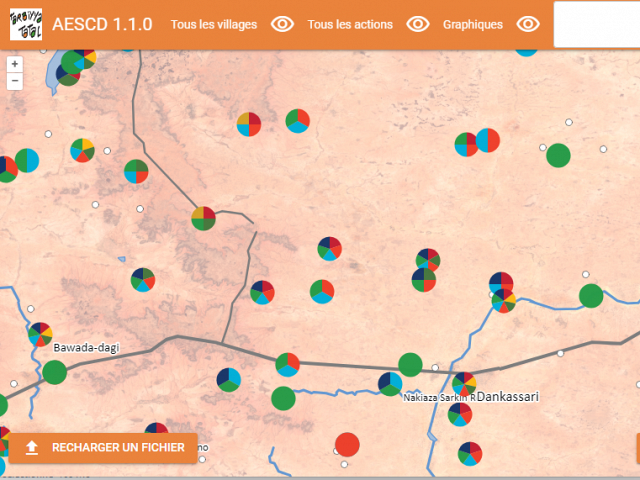The image size is (640, 480).
Task: Click the Bawada-dagi place label
Action: point(87,347)
